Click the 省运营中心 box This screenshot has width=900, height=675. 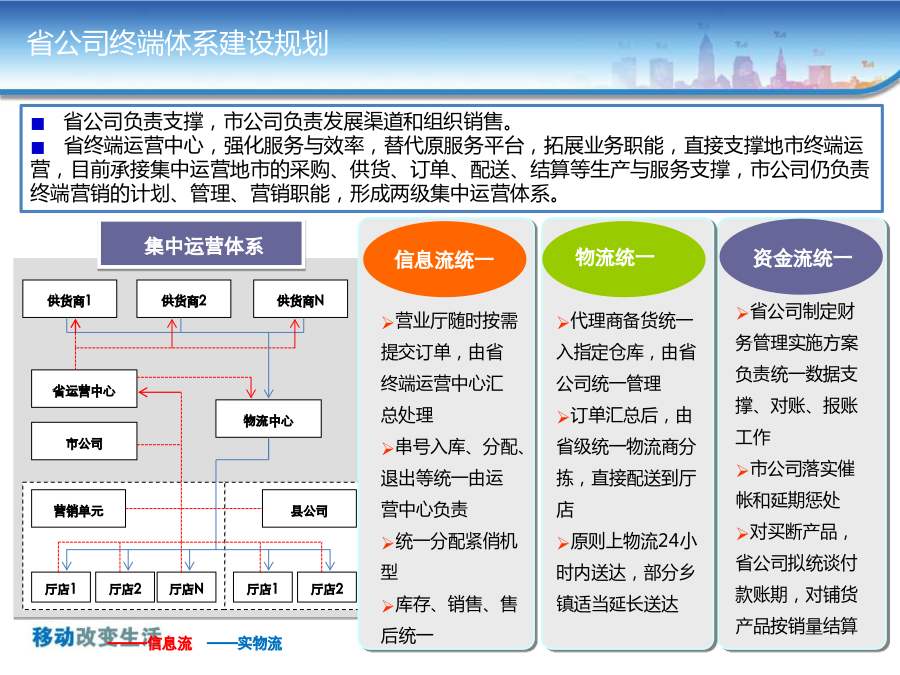pyautogui.click(x=84, y=389)
